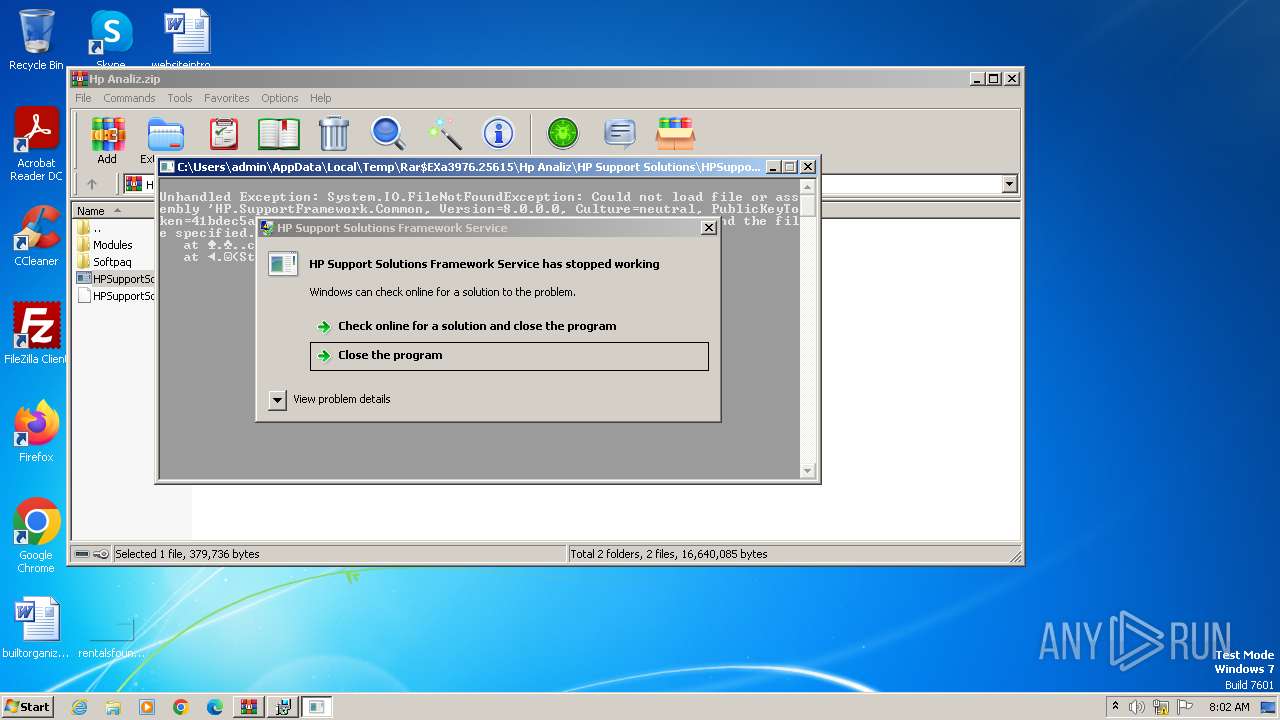This screenshot has width=1280, height=720.
Task: Open Microsoft Edge from the taskbar
Action: [214, 707]
